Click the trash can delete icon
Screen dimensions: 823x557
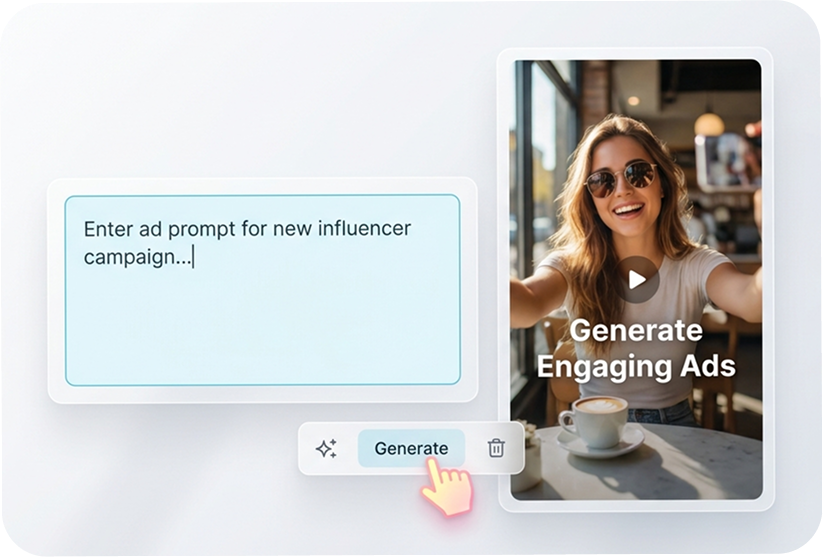tap(496, 448)
